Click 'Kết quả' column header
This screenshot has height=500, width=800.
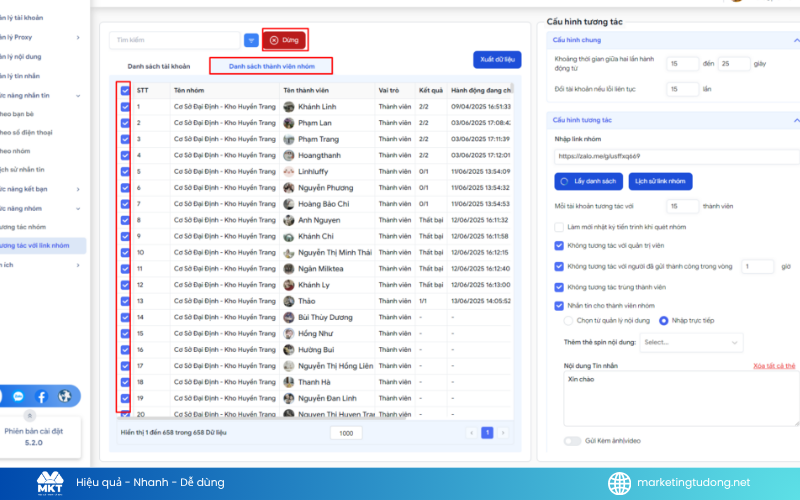(431, 90)
